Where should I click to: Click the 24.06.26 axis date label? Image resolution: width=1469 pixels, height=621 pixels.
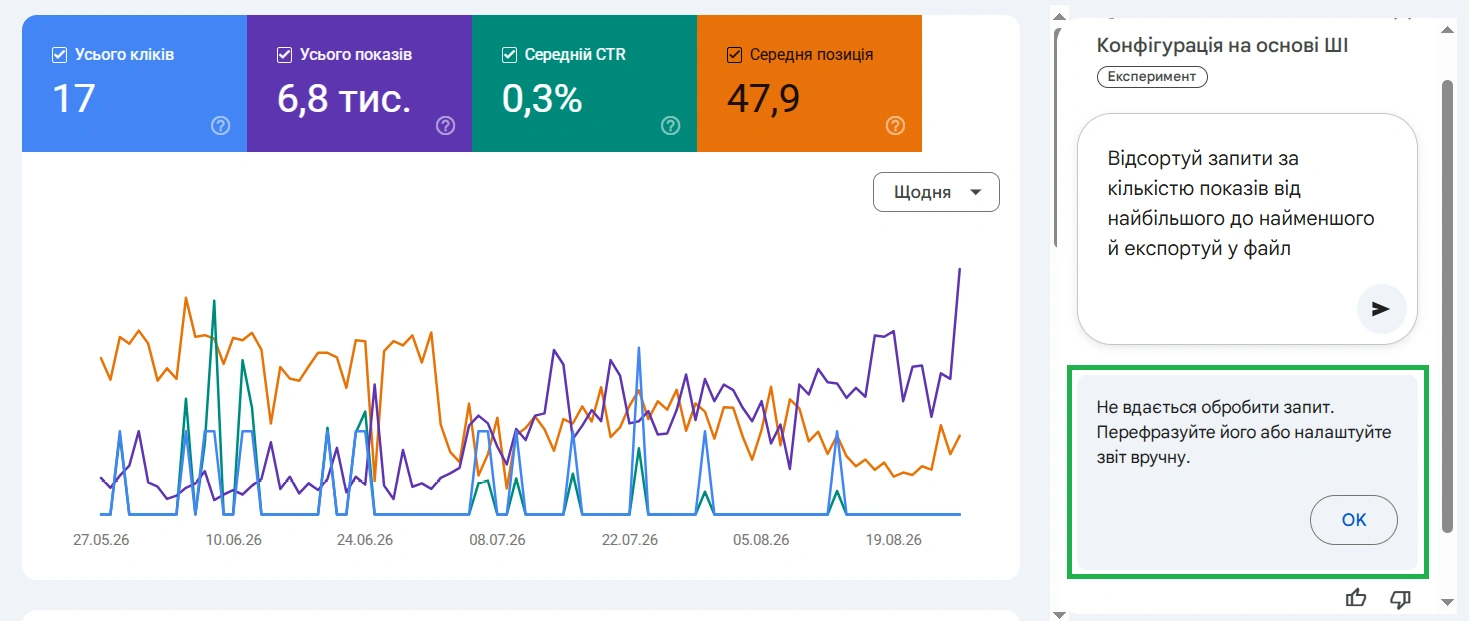pos(365,540)
